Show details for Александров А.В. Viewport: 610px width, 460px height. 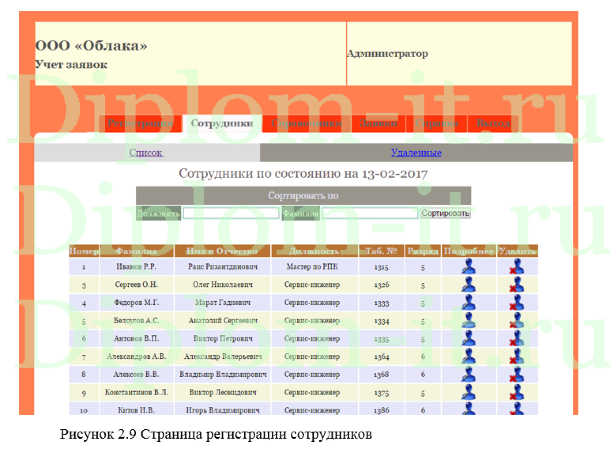click(468, 356)
